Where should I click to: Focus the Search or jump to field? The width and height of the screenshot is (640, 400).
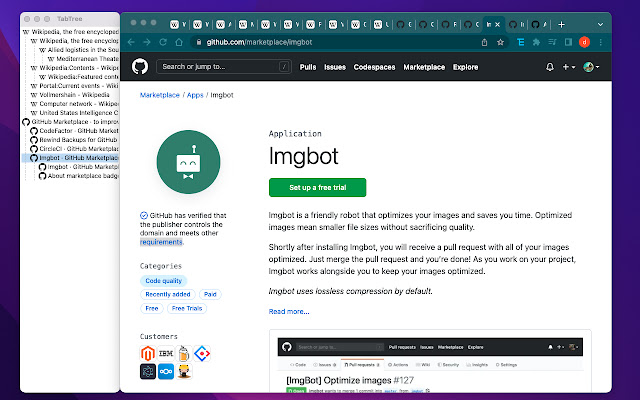pyautogui.click(x=222, y=67)
